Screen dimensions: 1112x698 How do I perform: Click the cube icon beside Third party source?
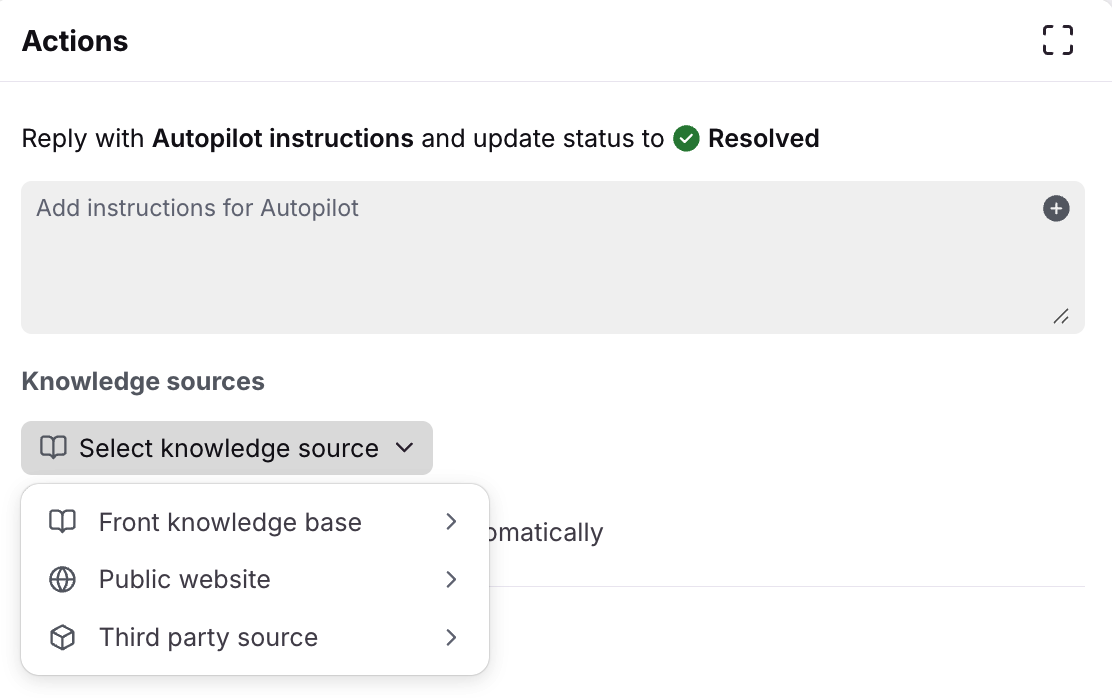click(x=63, y=638)
